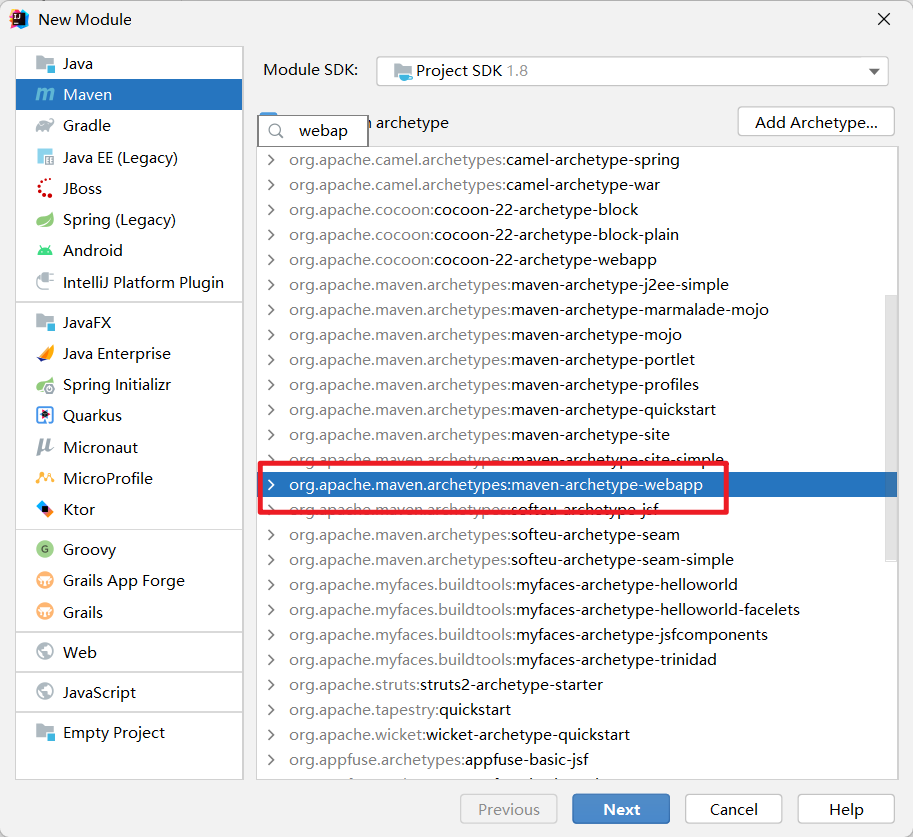The height and width of the screenshot is (837, 913).
Task: Select the Grails icon
Action: pyautogui.click(x=45, y=612)
